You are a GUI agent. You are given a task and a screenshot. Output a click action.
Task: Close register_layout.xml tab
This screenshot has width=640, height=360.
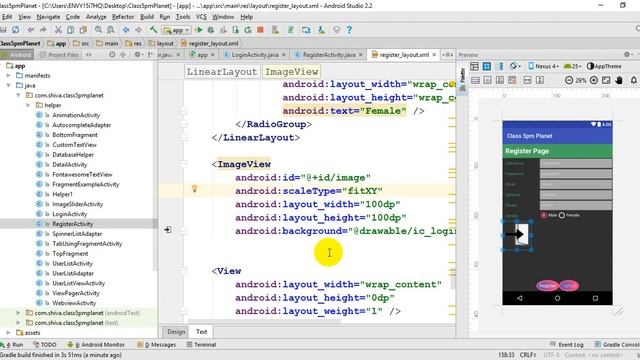tap(434, 55)
